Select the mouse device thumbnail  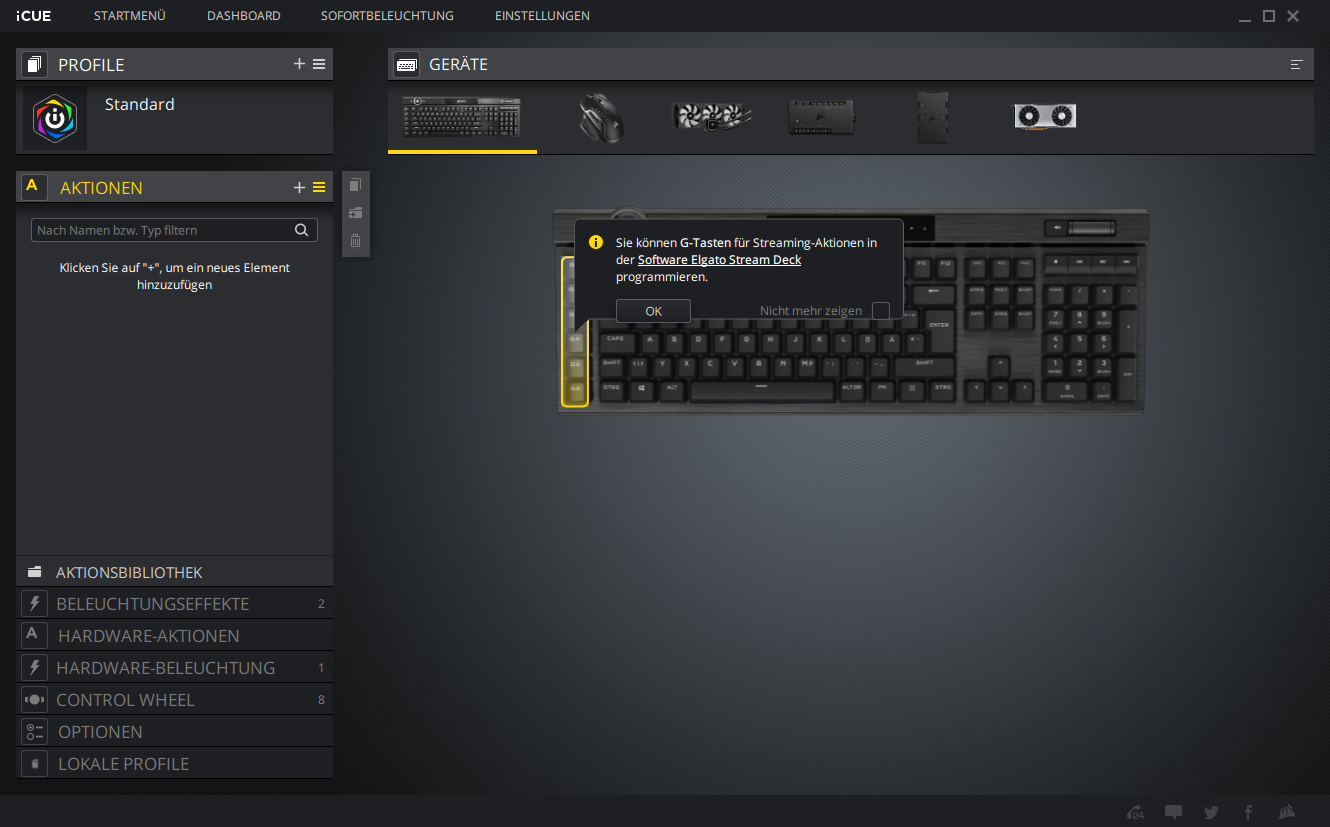pyautogui.click(x=601, y=118)
